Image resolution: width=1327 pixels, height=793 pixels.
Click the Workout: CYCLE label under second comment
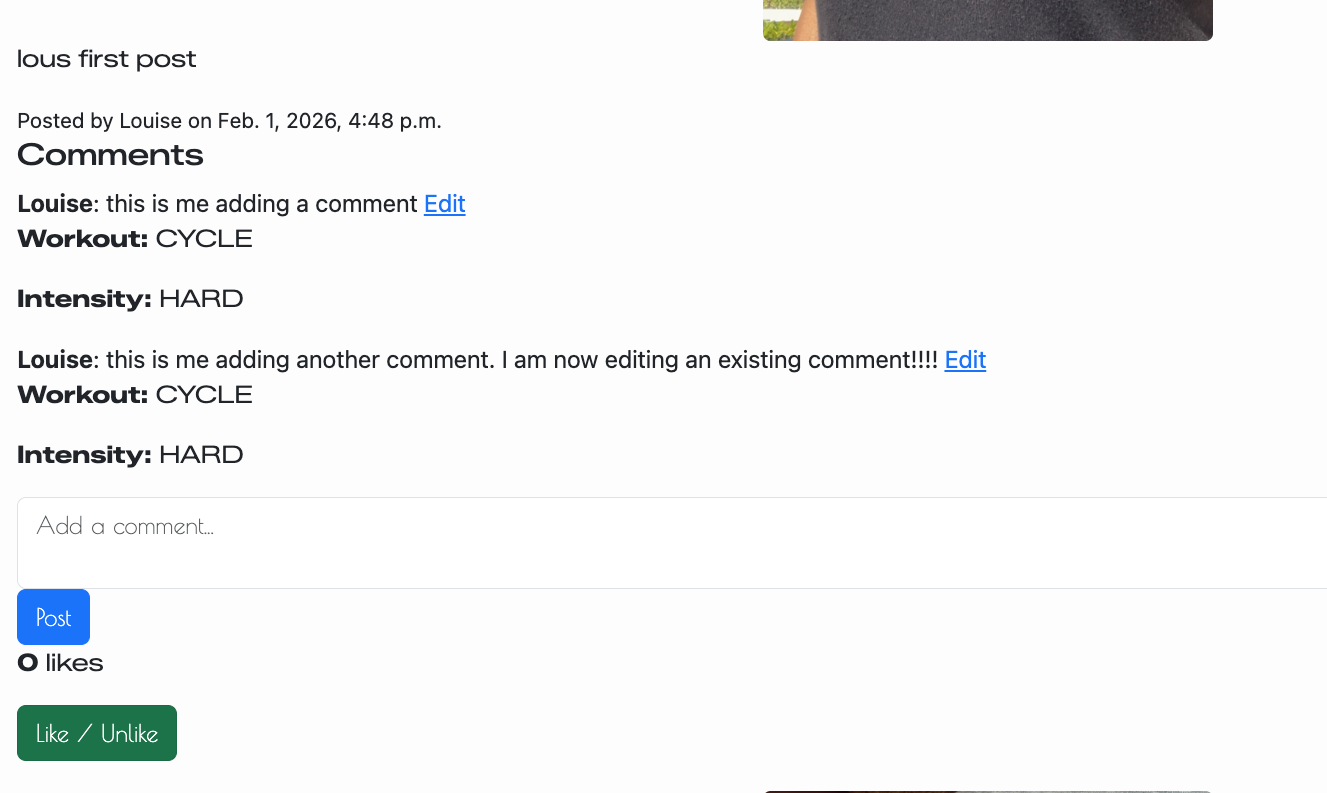pos(134,394)
